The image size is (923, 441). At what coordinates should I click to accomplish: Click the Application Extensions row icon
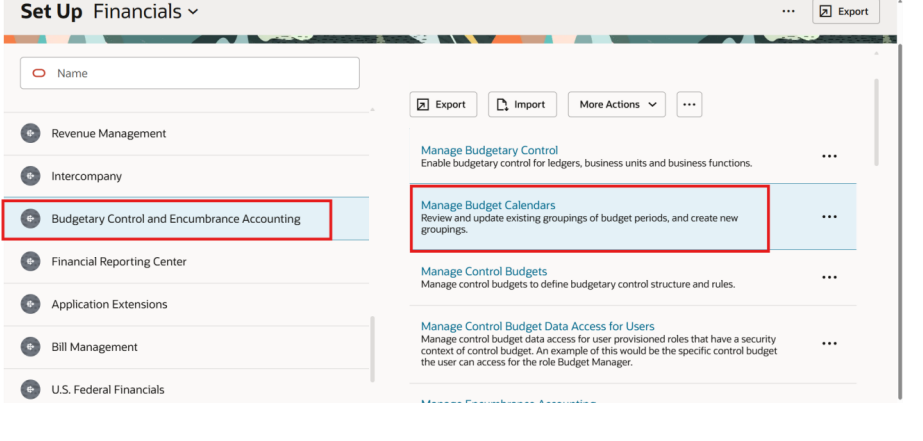31,305
